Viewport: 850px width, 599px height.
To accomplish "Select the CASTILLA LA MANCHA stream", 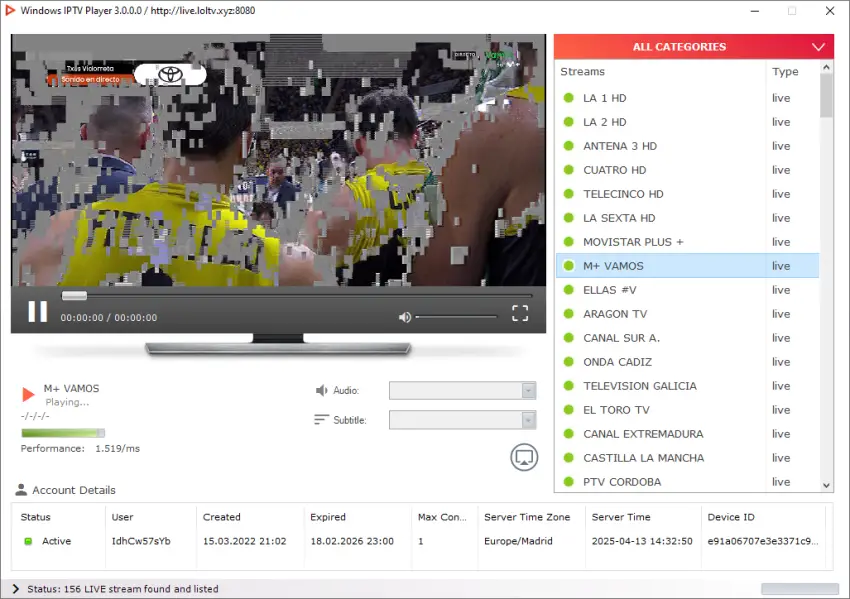I will coord(687,458).
